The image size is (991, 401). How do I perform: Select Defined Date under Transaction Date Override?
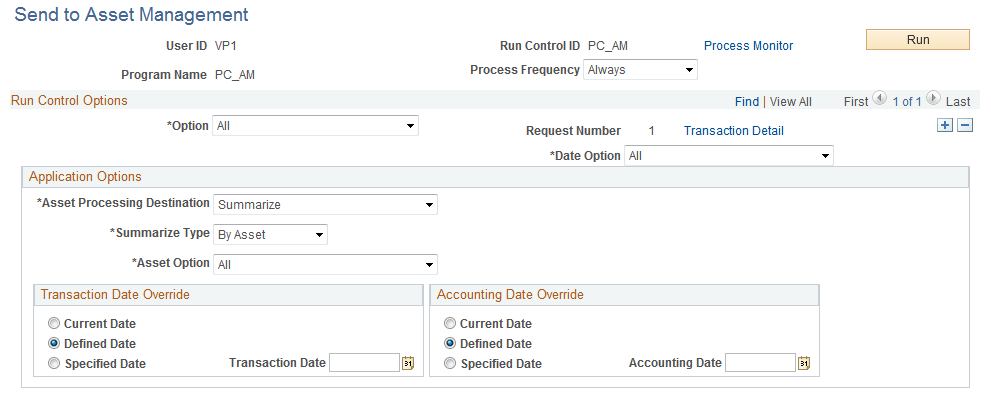tap(54, 343)
